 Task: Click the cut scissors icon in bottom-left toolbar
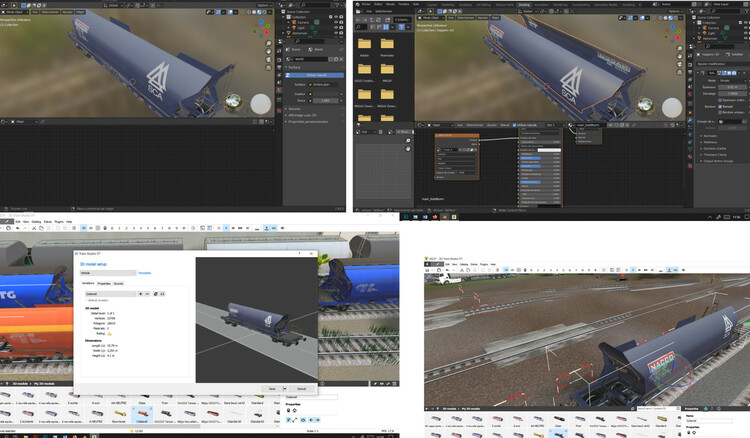[x=34, y=228]
